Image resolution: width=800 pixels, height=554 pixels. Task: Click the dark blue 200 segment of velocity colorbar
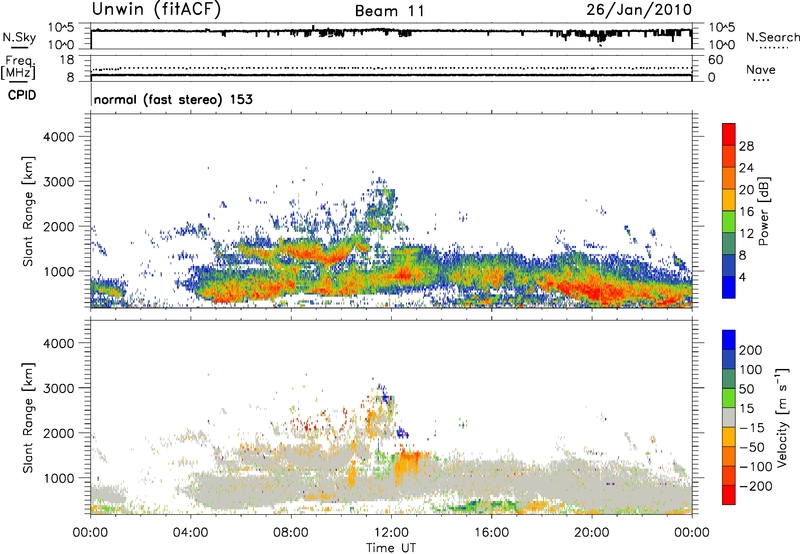729,340
